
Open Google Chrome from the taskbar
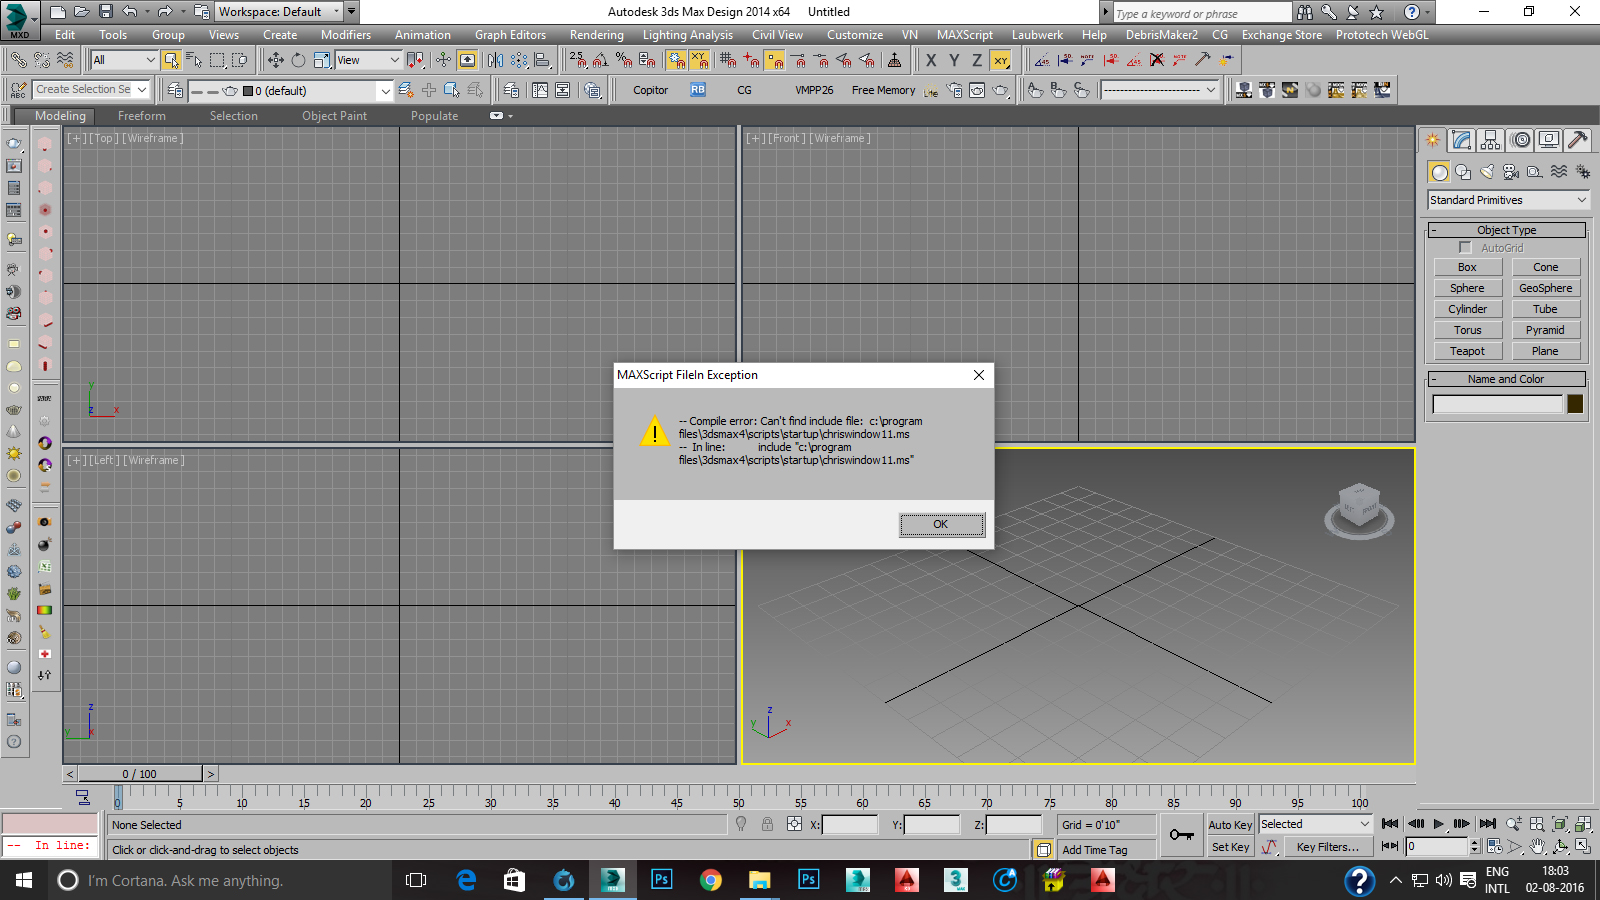[x=711, y=880]
